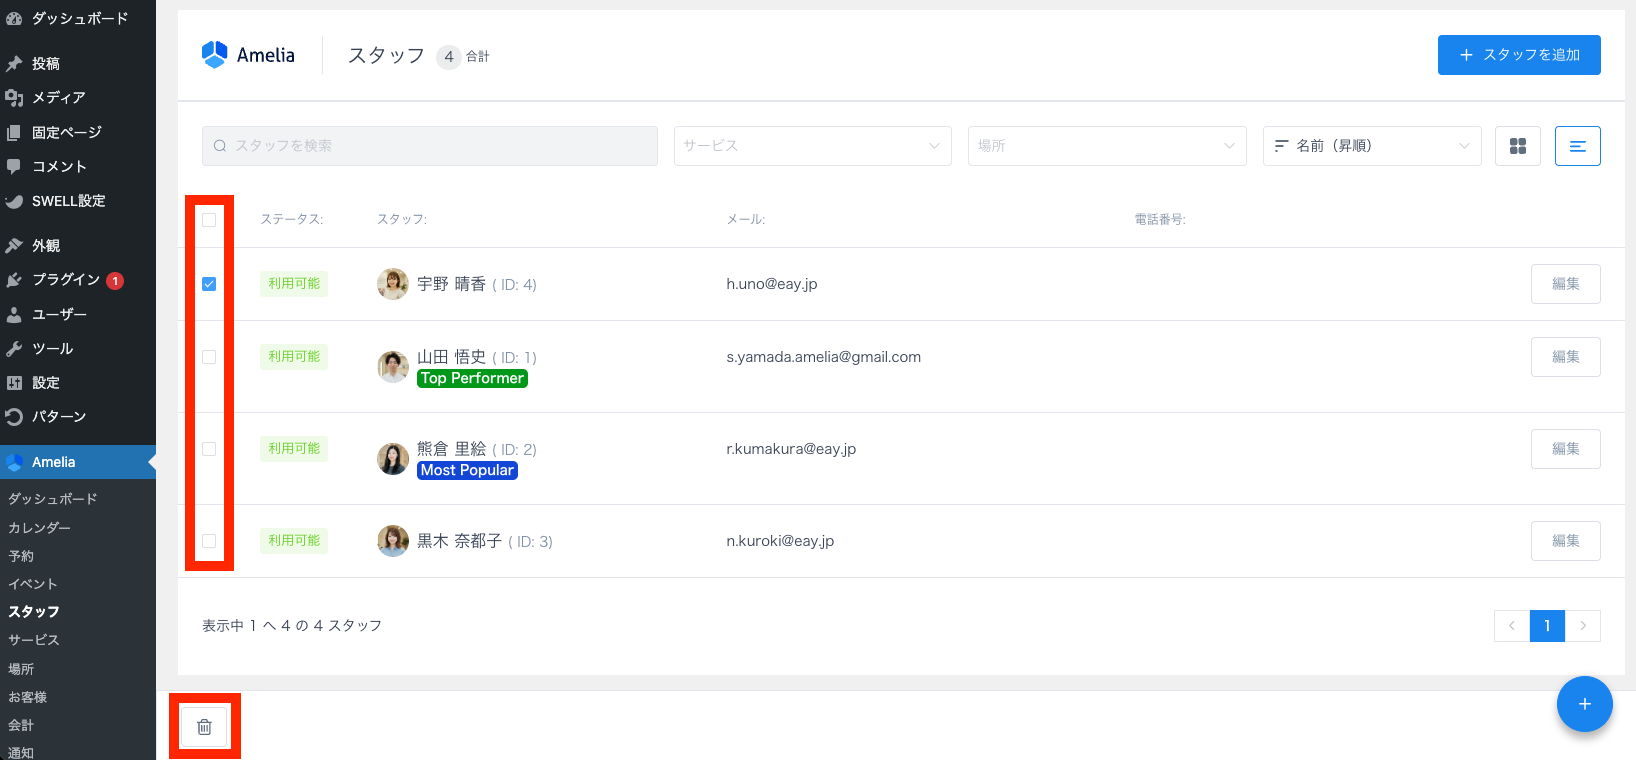This screenshot has height=760, width=1636.
Task: Click 宇野 晴香's avatar photo
Action: 392,284
